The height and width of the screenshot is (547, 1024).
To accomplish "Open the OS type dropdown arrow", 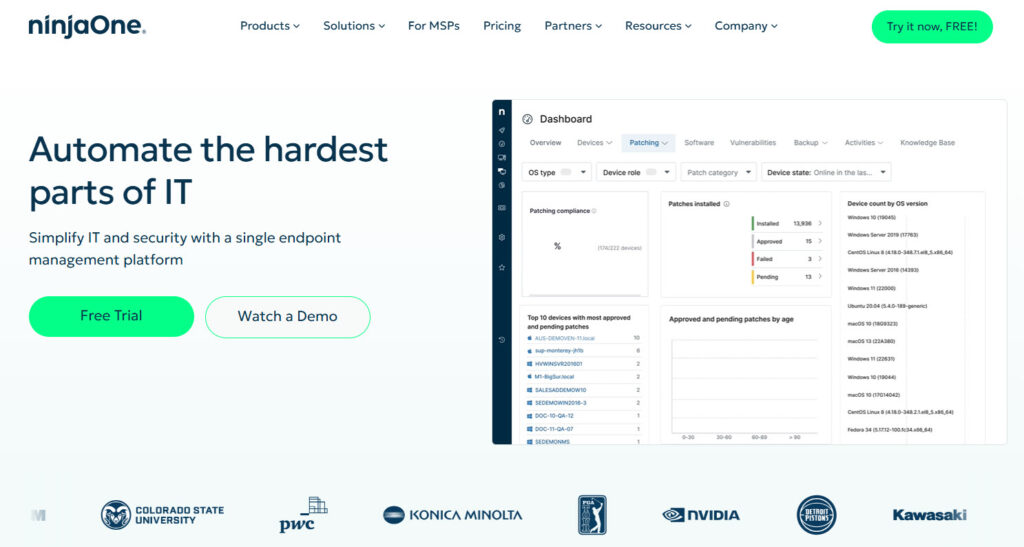I will pyautogui.click(x=583, y=172).
